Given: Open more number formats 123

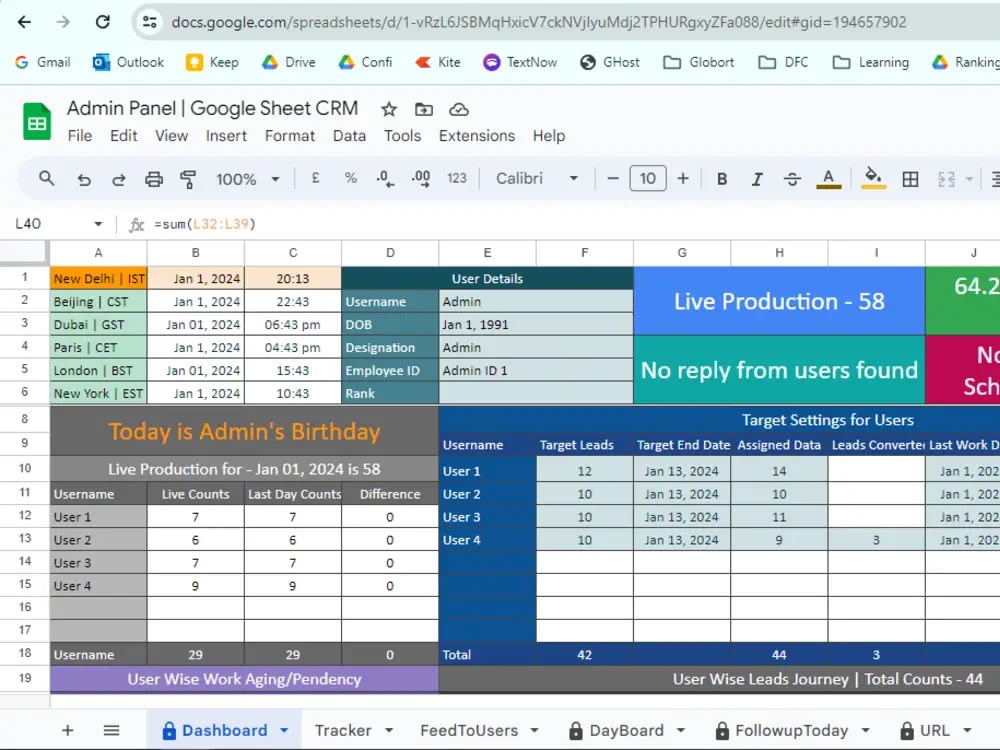Looking at the screenshot, I should [x=457, y=179].
